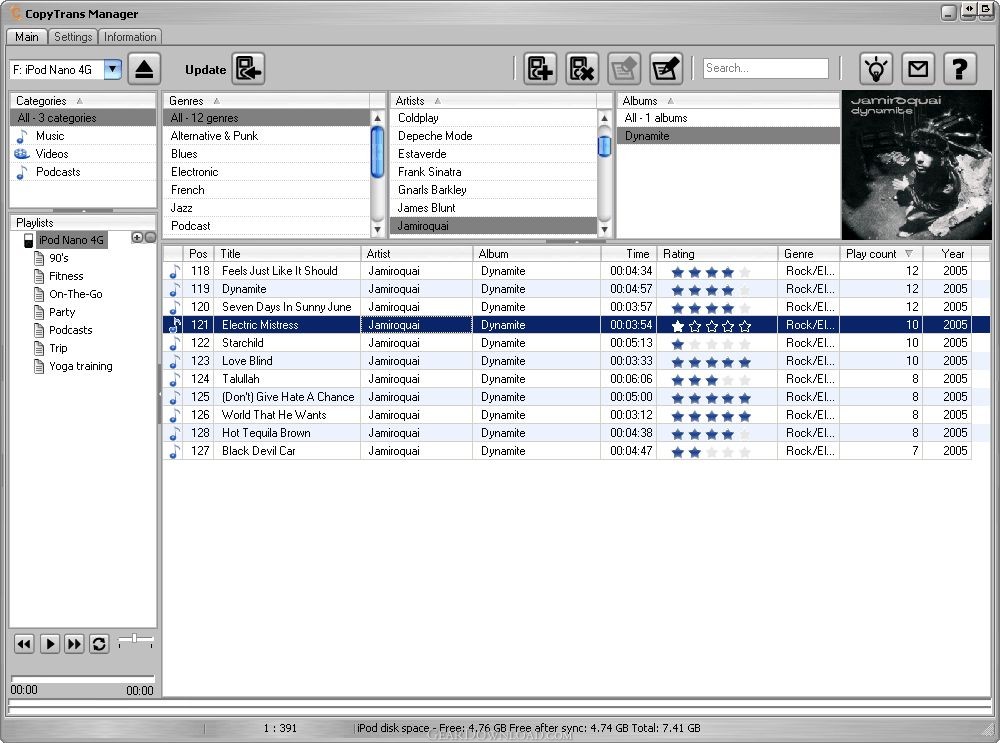Click the lightbulb tips icon
Viewport: 1000px width, 743px height.
click(x=876, y=68)
